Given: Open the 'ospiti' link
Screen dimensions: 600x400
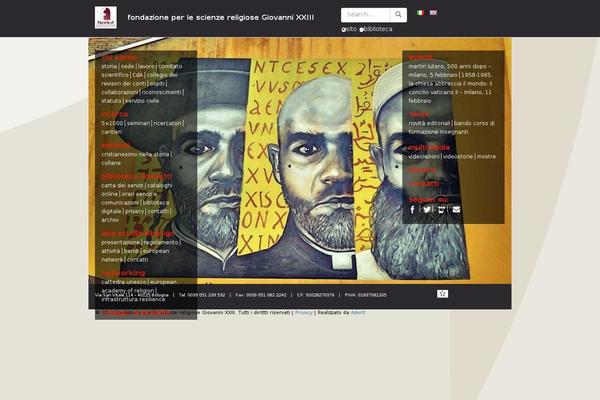Looking at the screenshot, I should 157,83.
